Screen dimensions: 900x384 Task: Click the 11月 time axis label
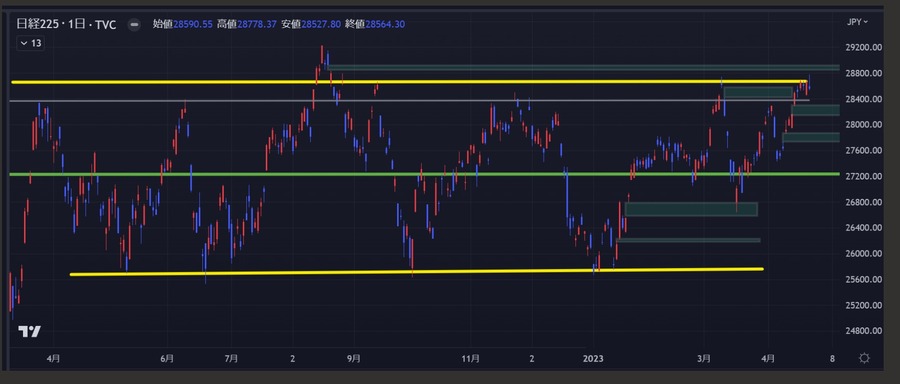tap(470, 359)
